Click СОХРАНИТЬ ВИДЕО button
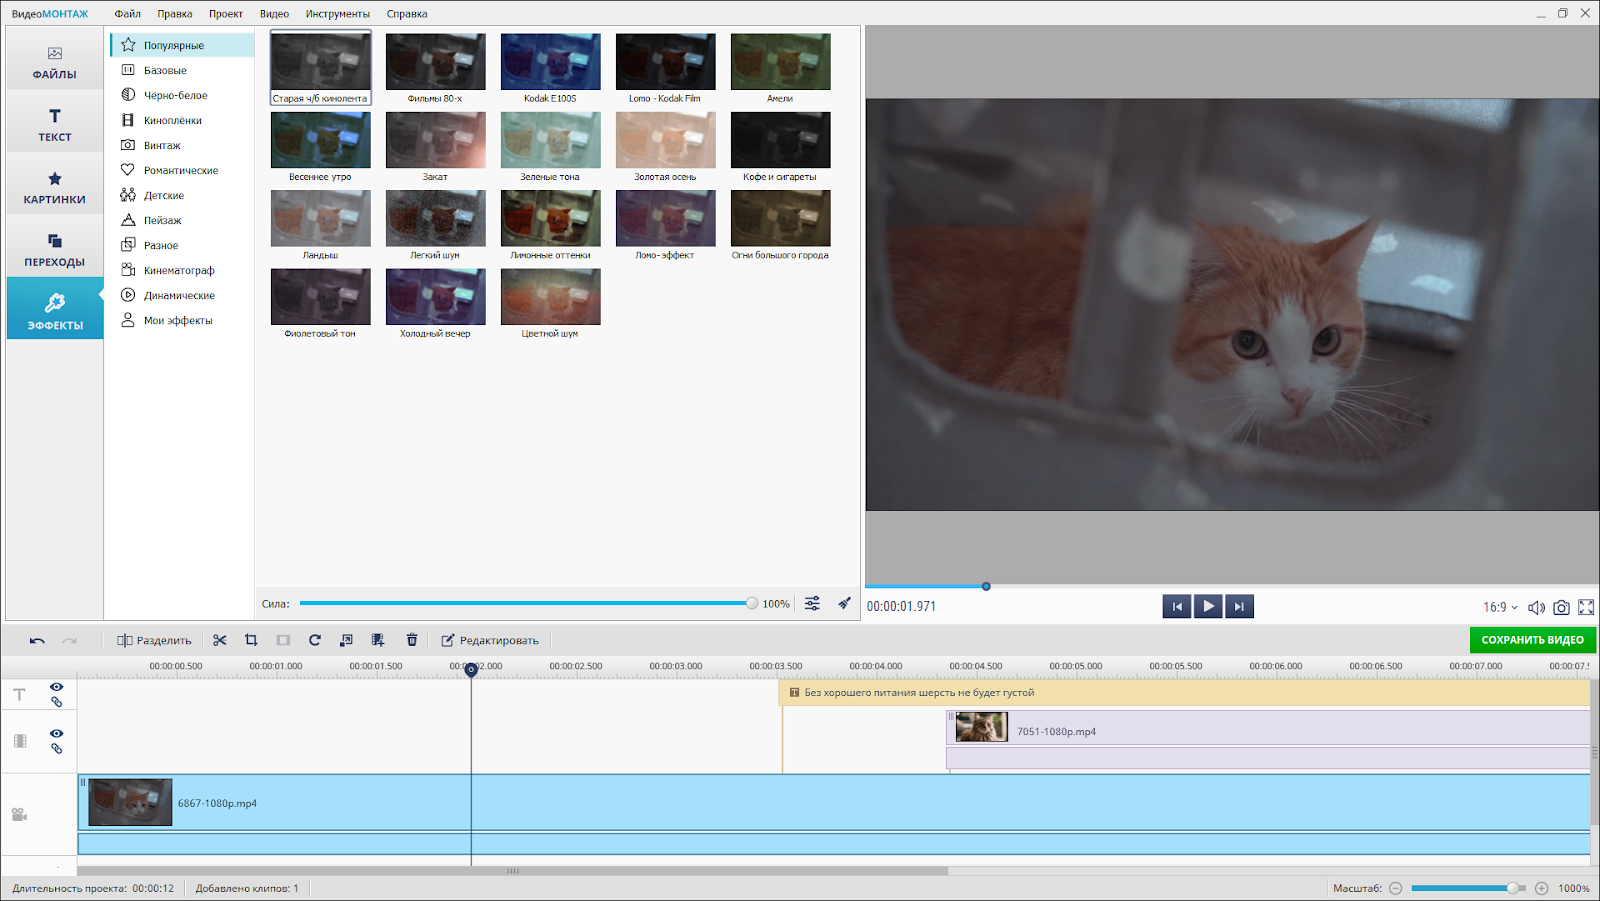Screen dimensions: 1600x901 pyautogui.click(x=1532, y=640)
